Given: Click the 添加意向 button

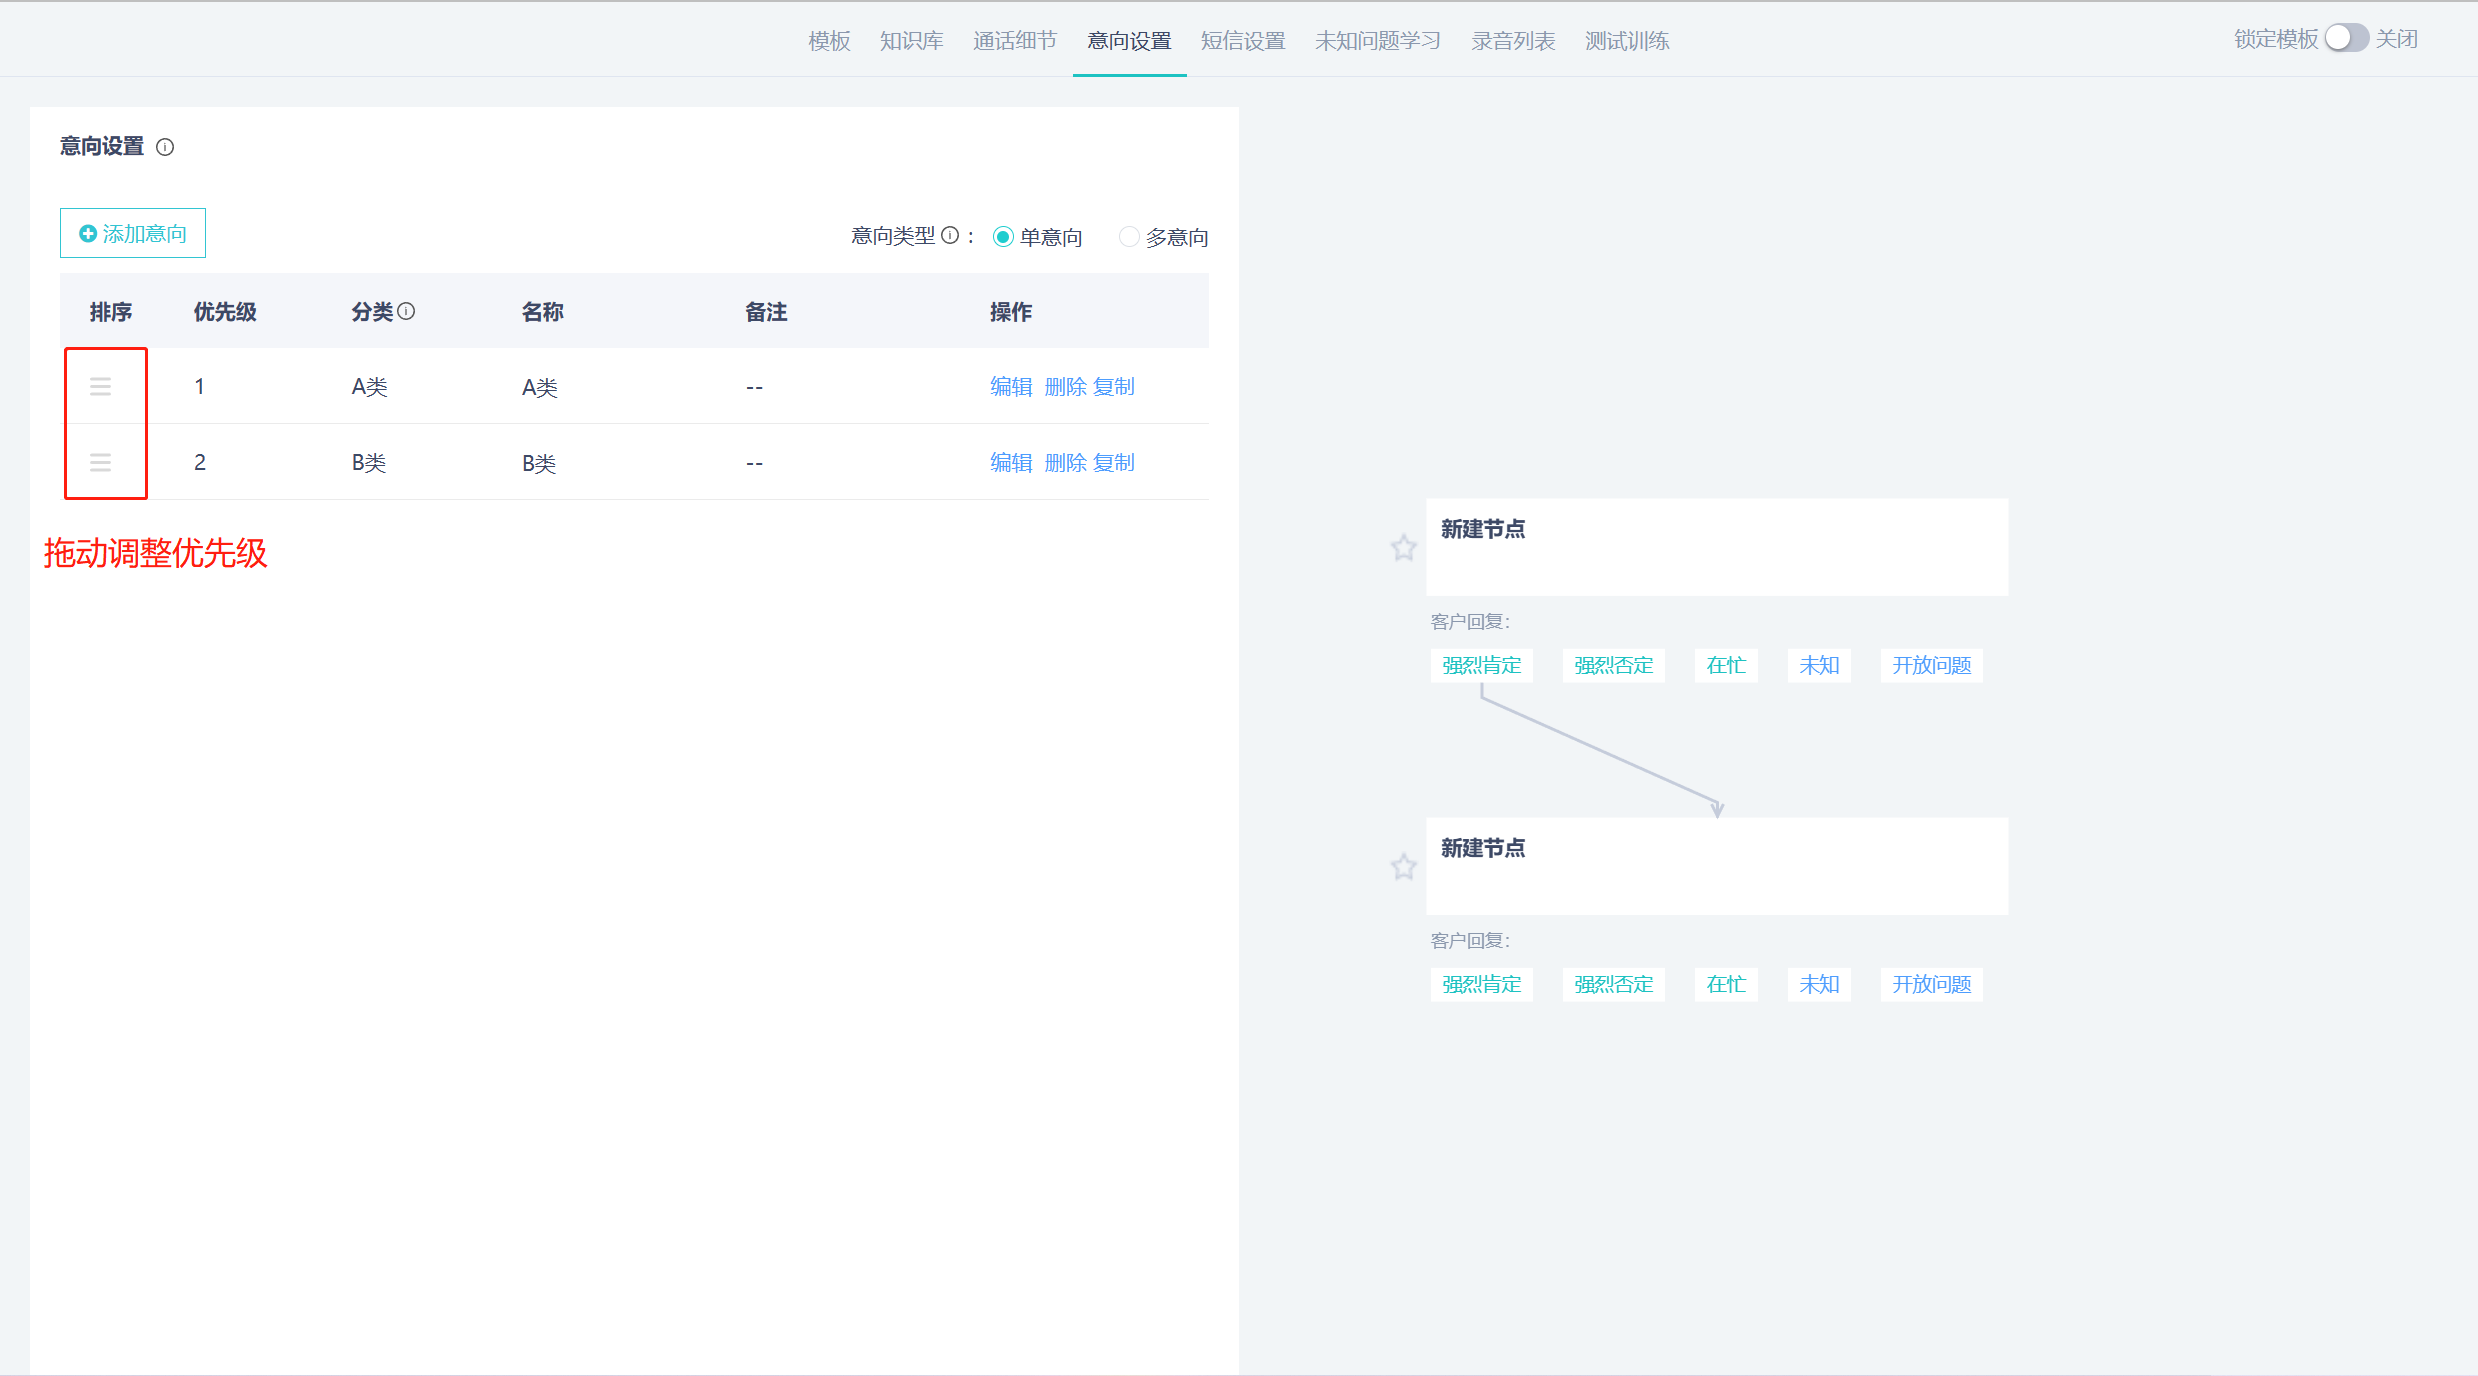Looking at the screenshot, I should click(133, 233).
